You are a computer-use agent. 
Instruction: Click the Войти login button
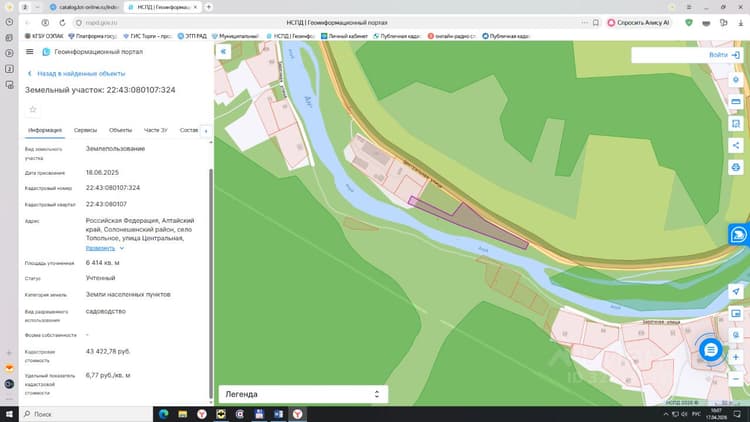click(724, 55)
